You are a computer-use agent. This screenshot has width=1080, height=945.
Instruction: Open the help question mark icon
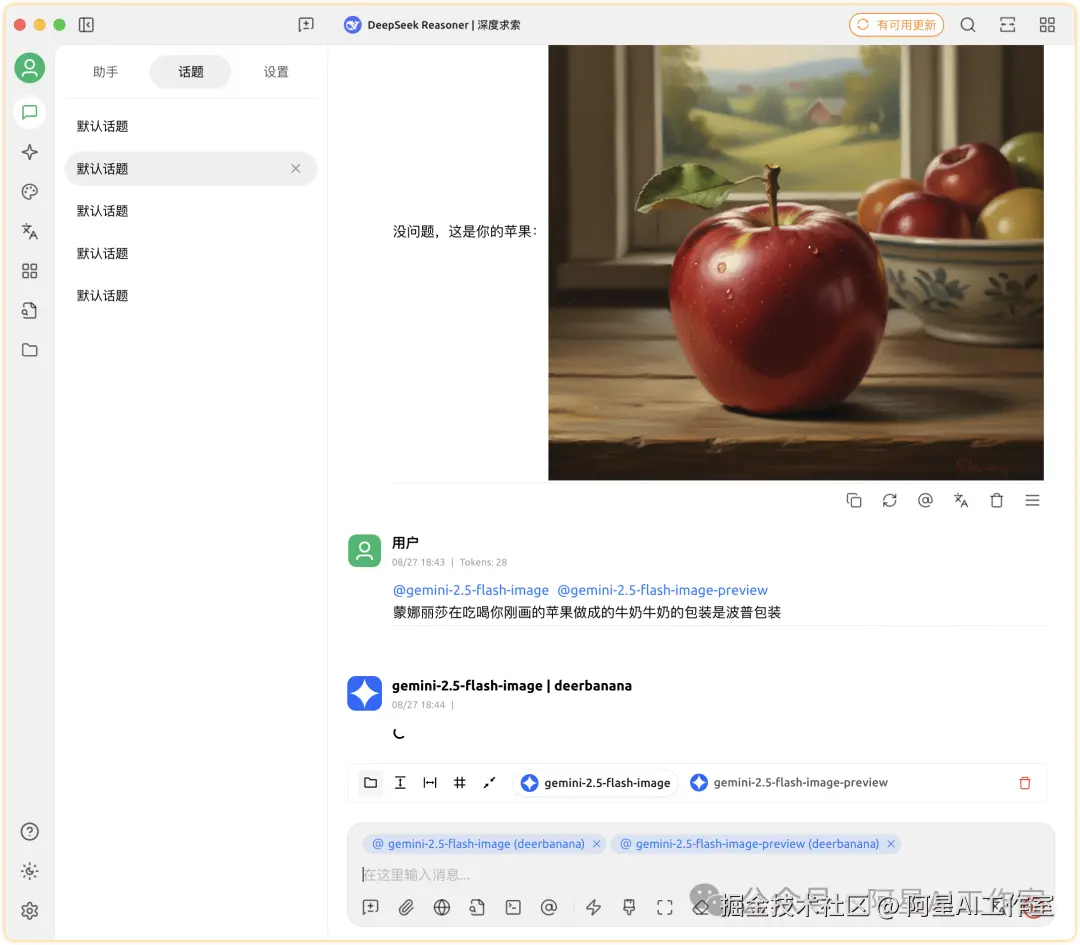click(x=30, y=832)
